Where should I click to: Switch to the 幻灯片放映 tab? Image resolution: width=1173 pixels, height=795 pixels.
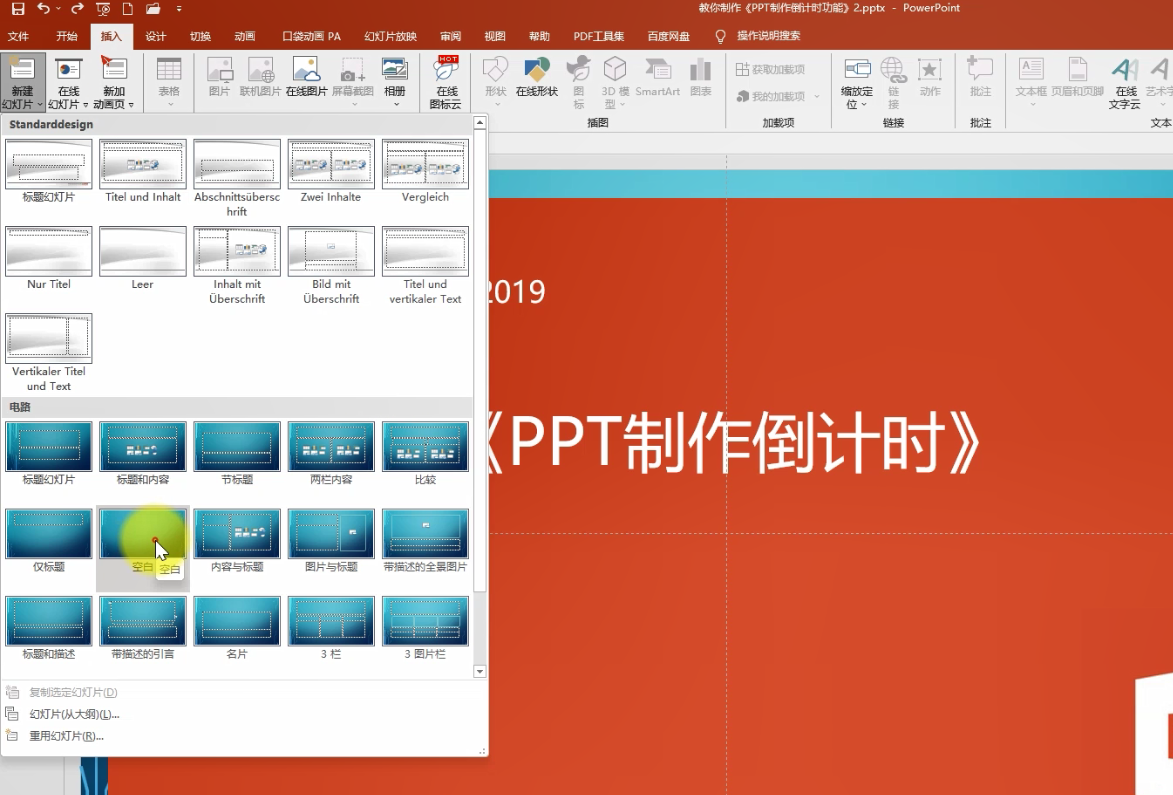(x=391, y=36)
